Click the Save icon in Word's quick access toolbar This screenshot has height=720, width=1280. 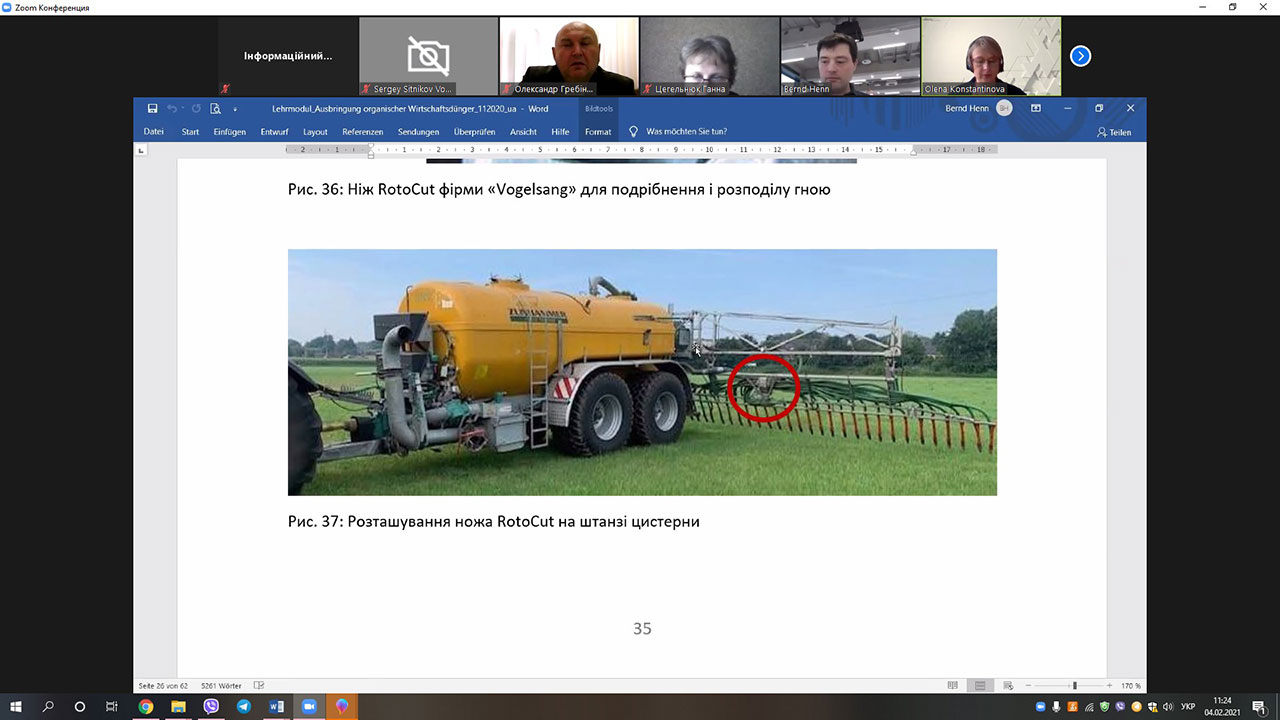(x=152, y=108)
